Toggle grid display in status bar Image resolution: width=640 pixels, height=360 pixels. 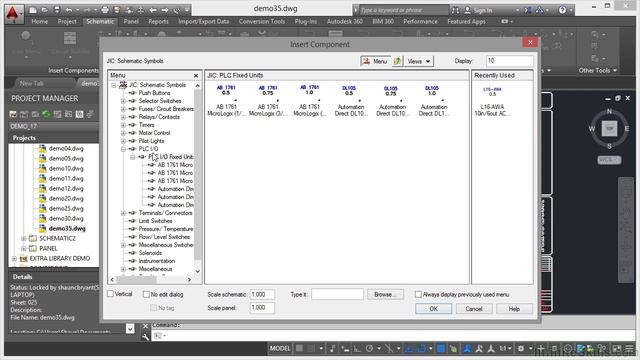299,348
